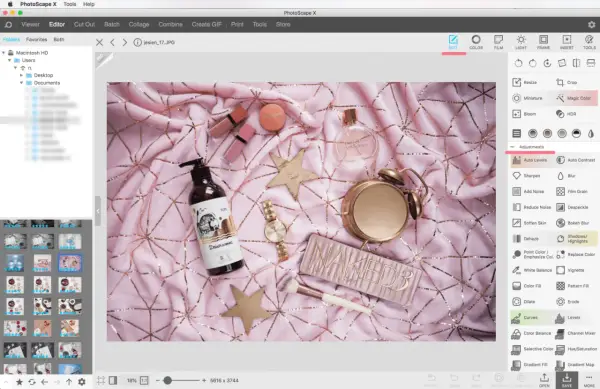
Task: Open Bokeh Blur adjustment
Action: pyautogui.click(x=573, y=223)
